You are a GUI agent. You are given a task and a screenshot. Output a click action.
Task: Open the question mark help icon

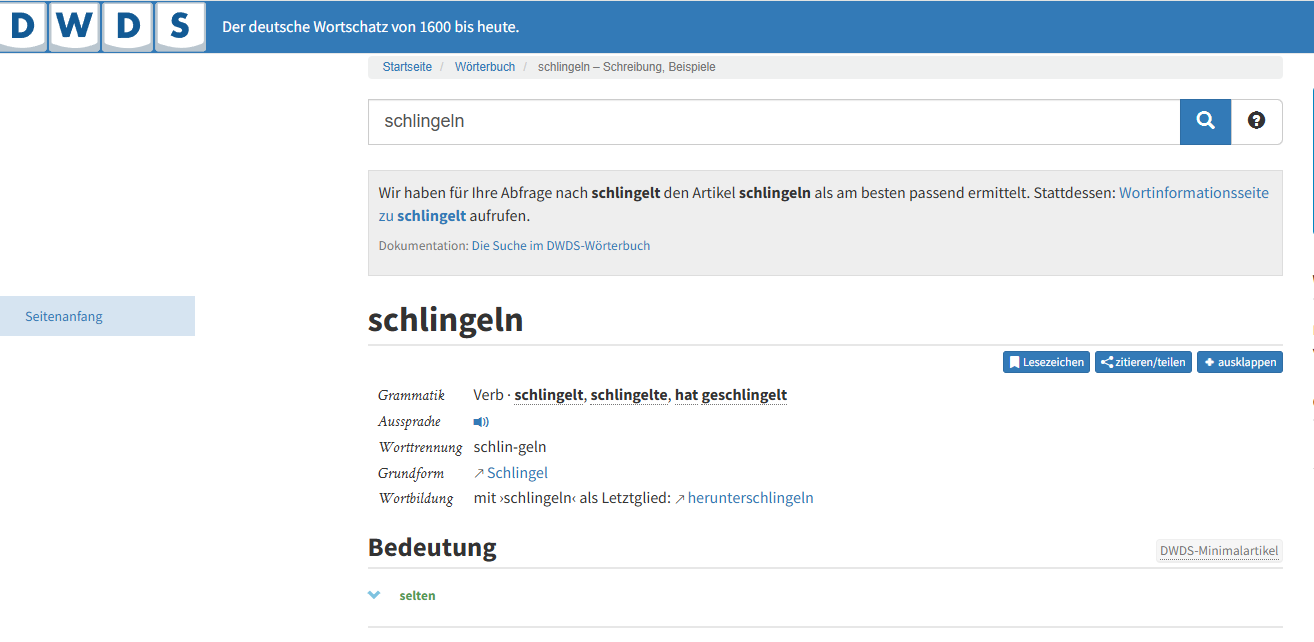pyautogui.click(x=1256, y=121)
